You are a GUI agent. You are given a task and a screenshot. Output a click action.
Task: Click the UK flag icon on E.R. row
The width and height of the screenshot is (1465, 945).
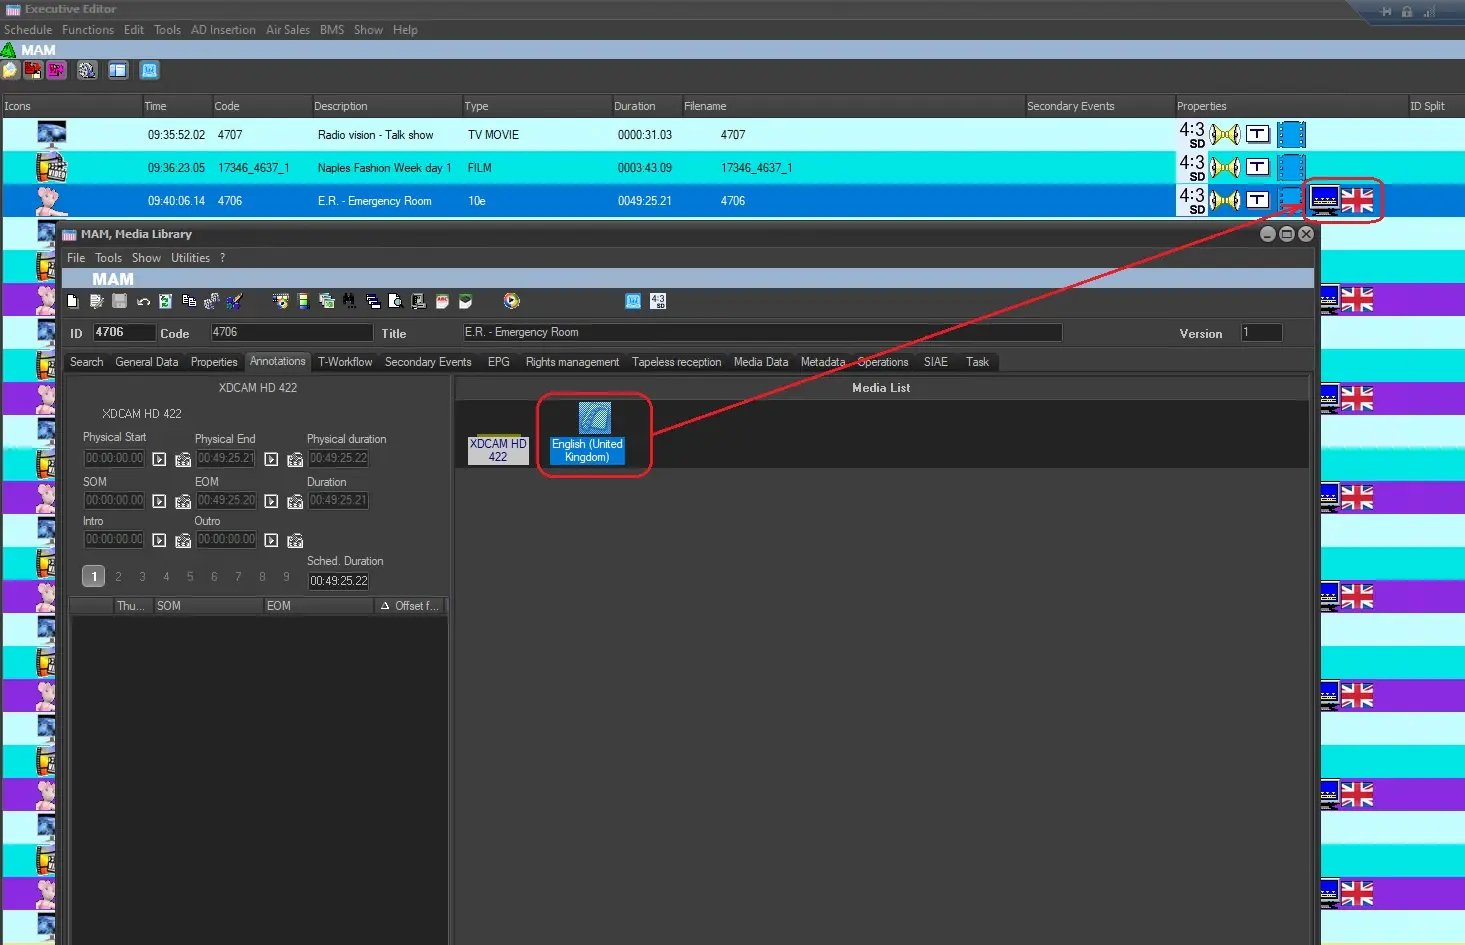pyautogui.click(x=1357, y=201)
